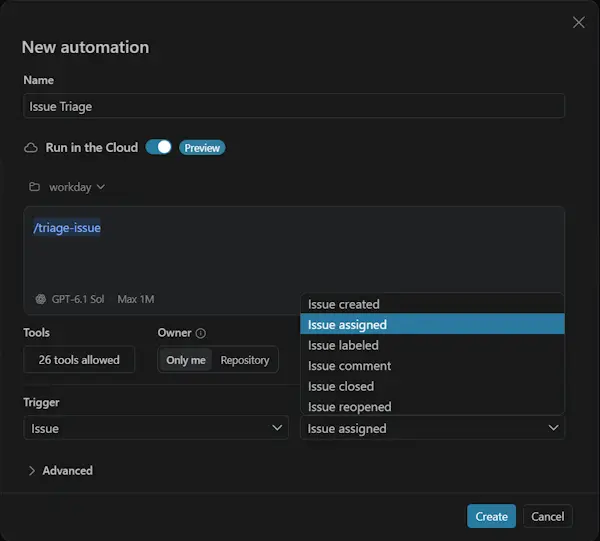Open the Issue trigger type dropdown
This screenshot has width=600, height=541.
tap(156, 428)
